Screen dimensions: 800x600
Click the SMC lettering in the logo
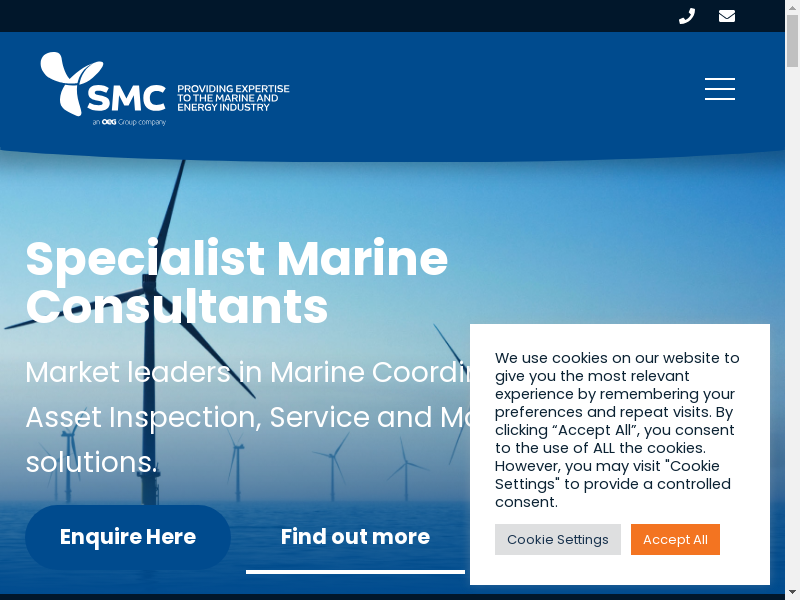point(127,98)
